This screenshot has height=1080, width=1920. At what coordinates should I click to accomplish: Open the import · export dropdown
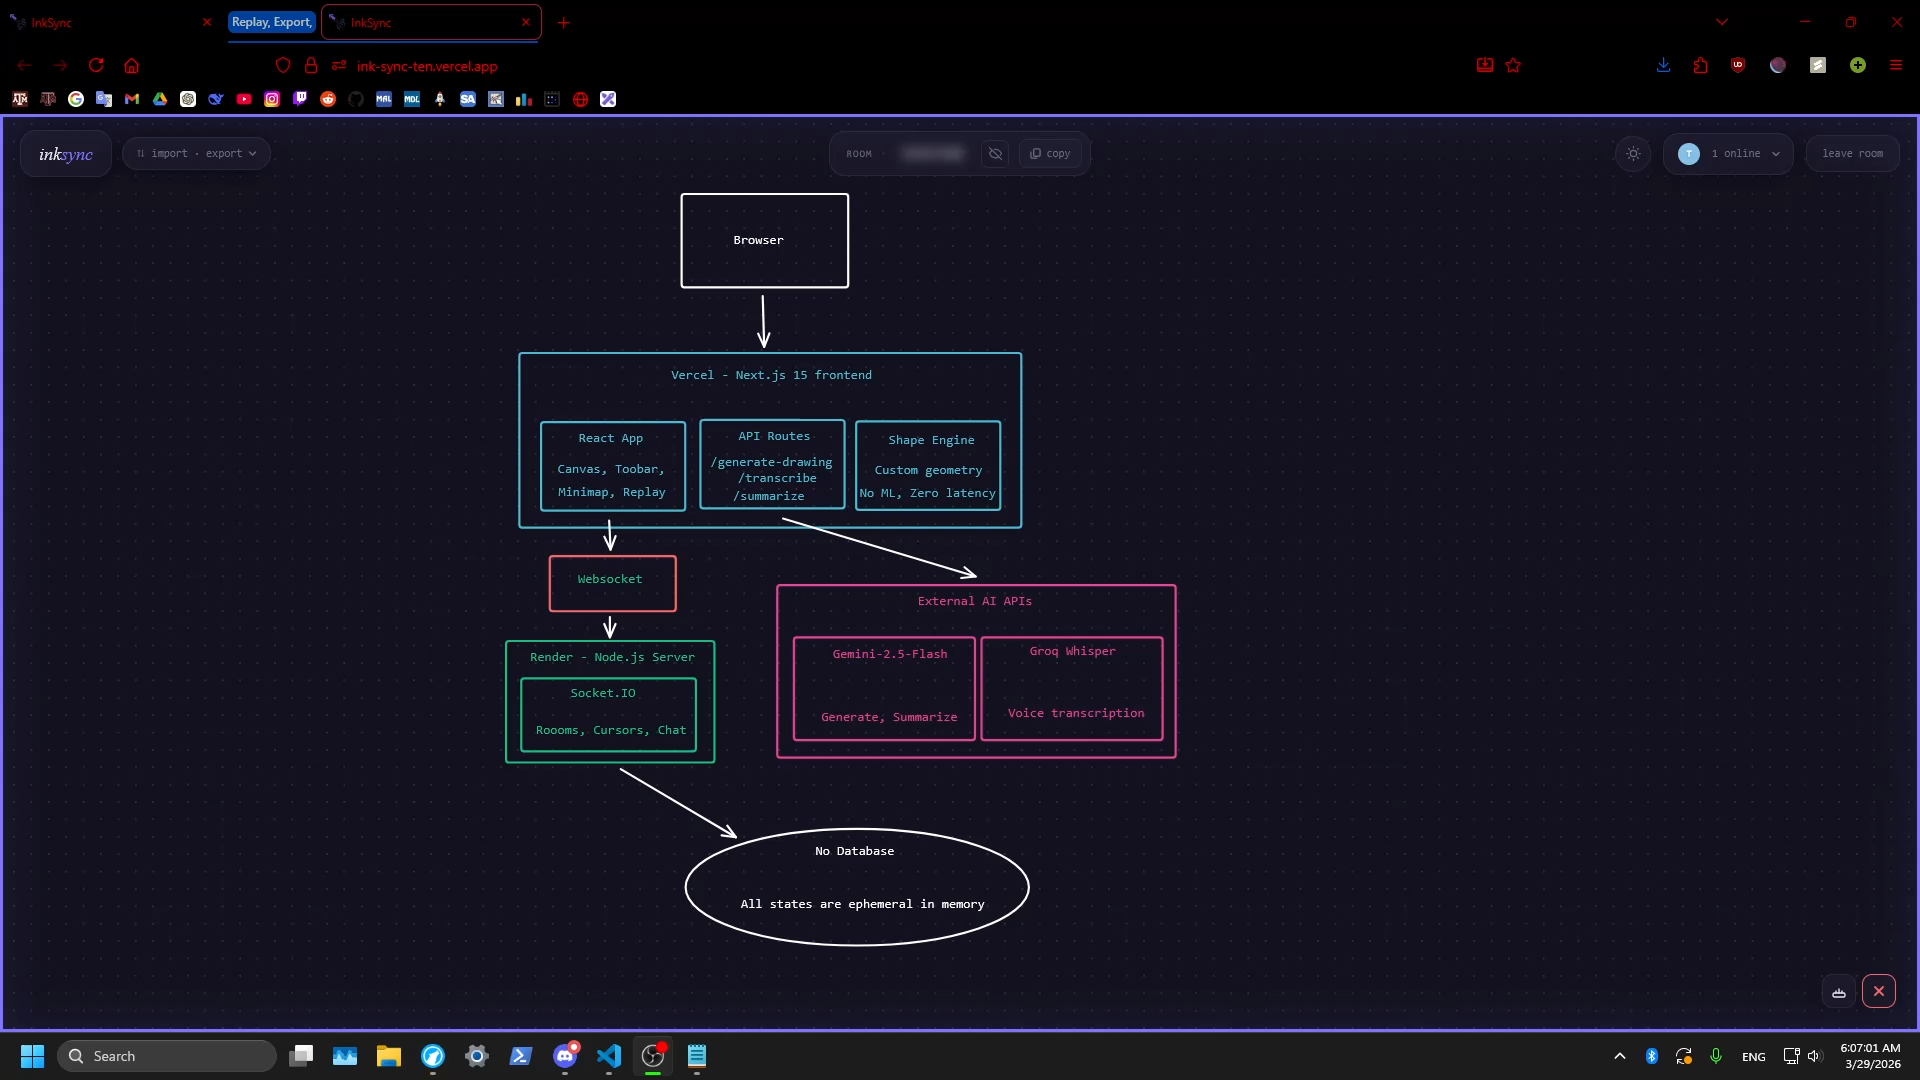click(197, 154)
